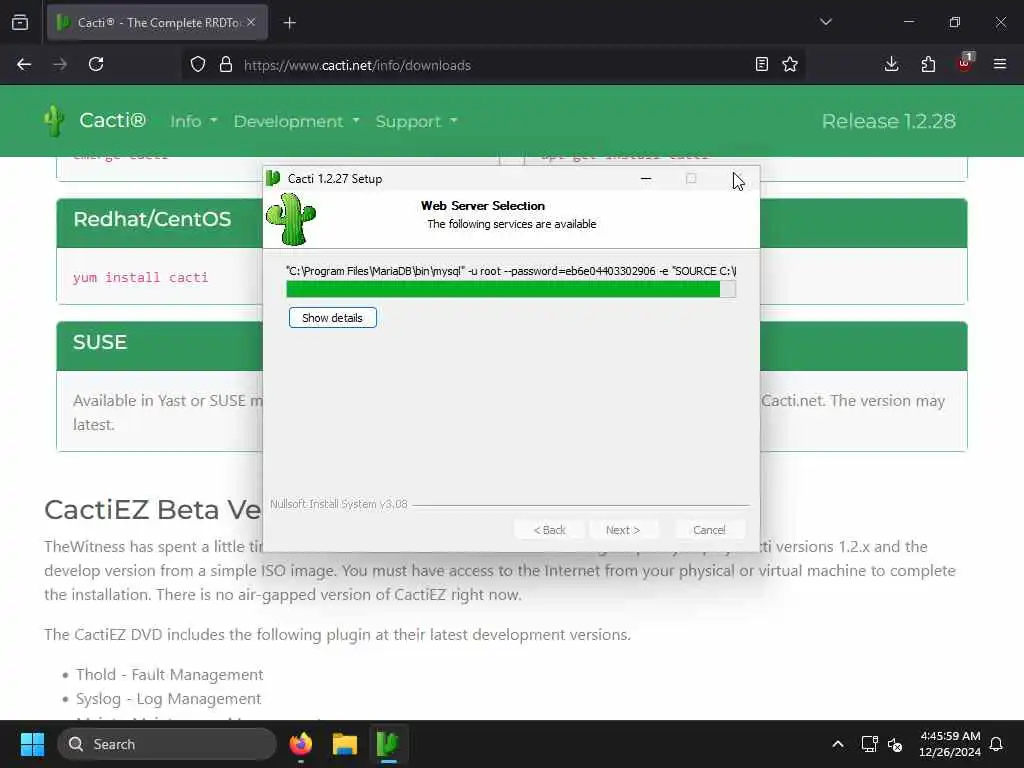Click the Cacti cactus logo in header
Viewport: 1024px width, 768px height.
pos(54,121)
